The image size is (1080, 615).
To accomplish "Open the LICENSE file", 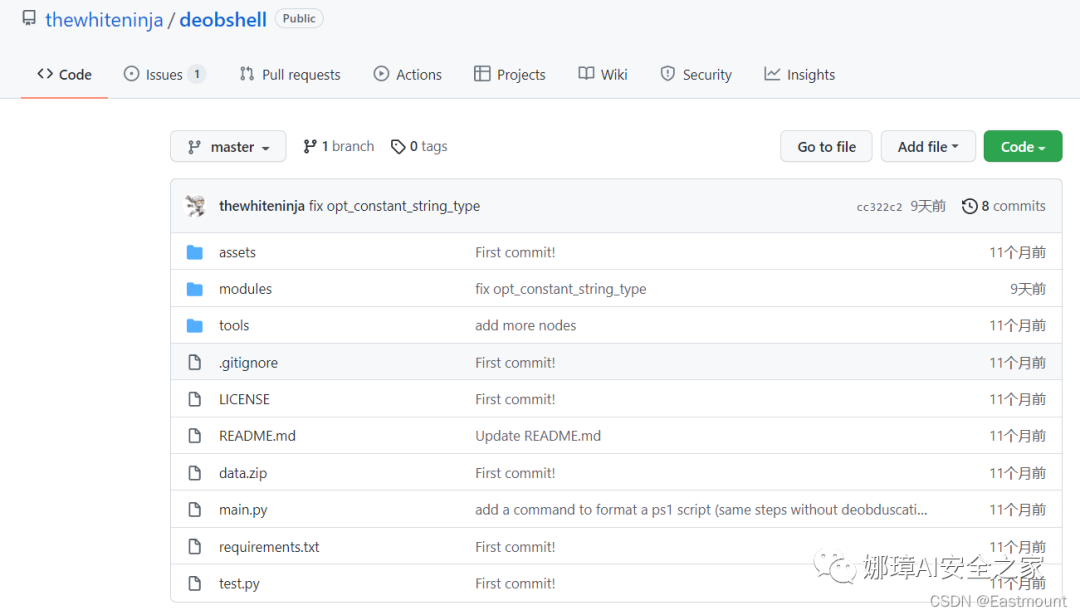I will point(245,399).
